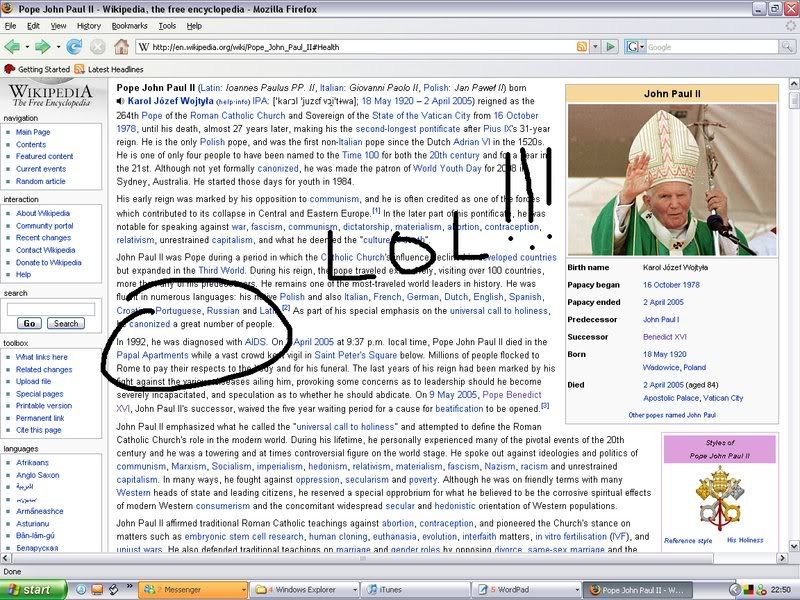This screenshot has height=600, width=800.
Task: Click the vertical scrollbar down arrow
Action: point(794,546)
